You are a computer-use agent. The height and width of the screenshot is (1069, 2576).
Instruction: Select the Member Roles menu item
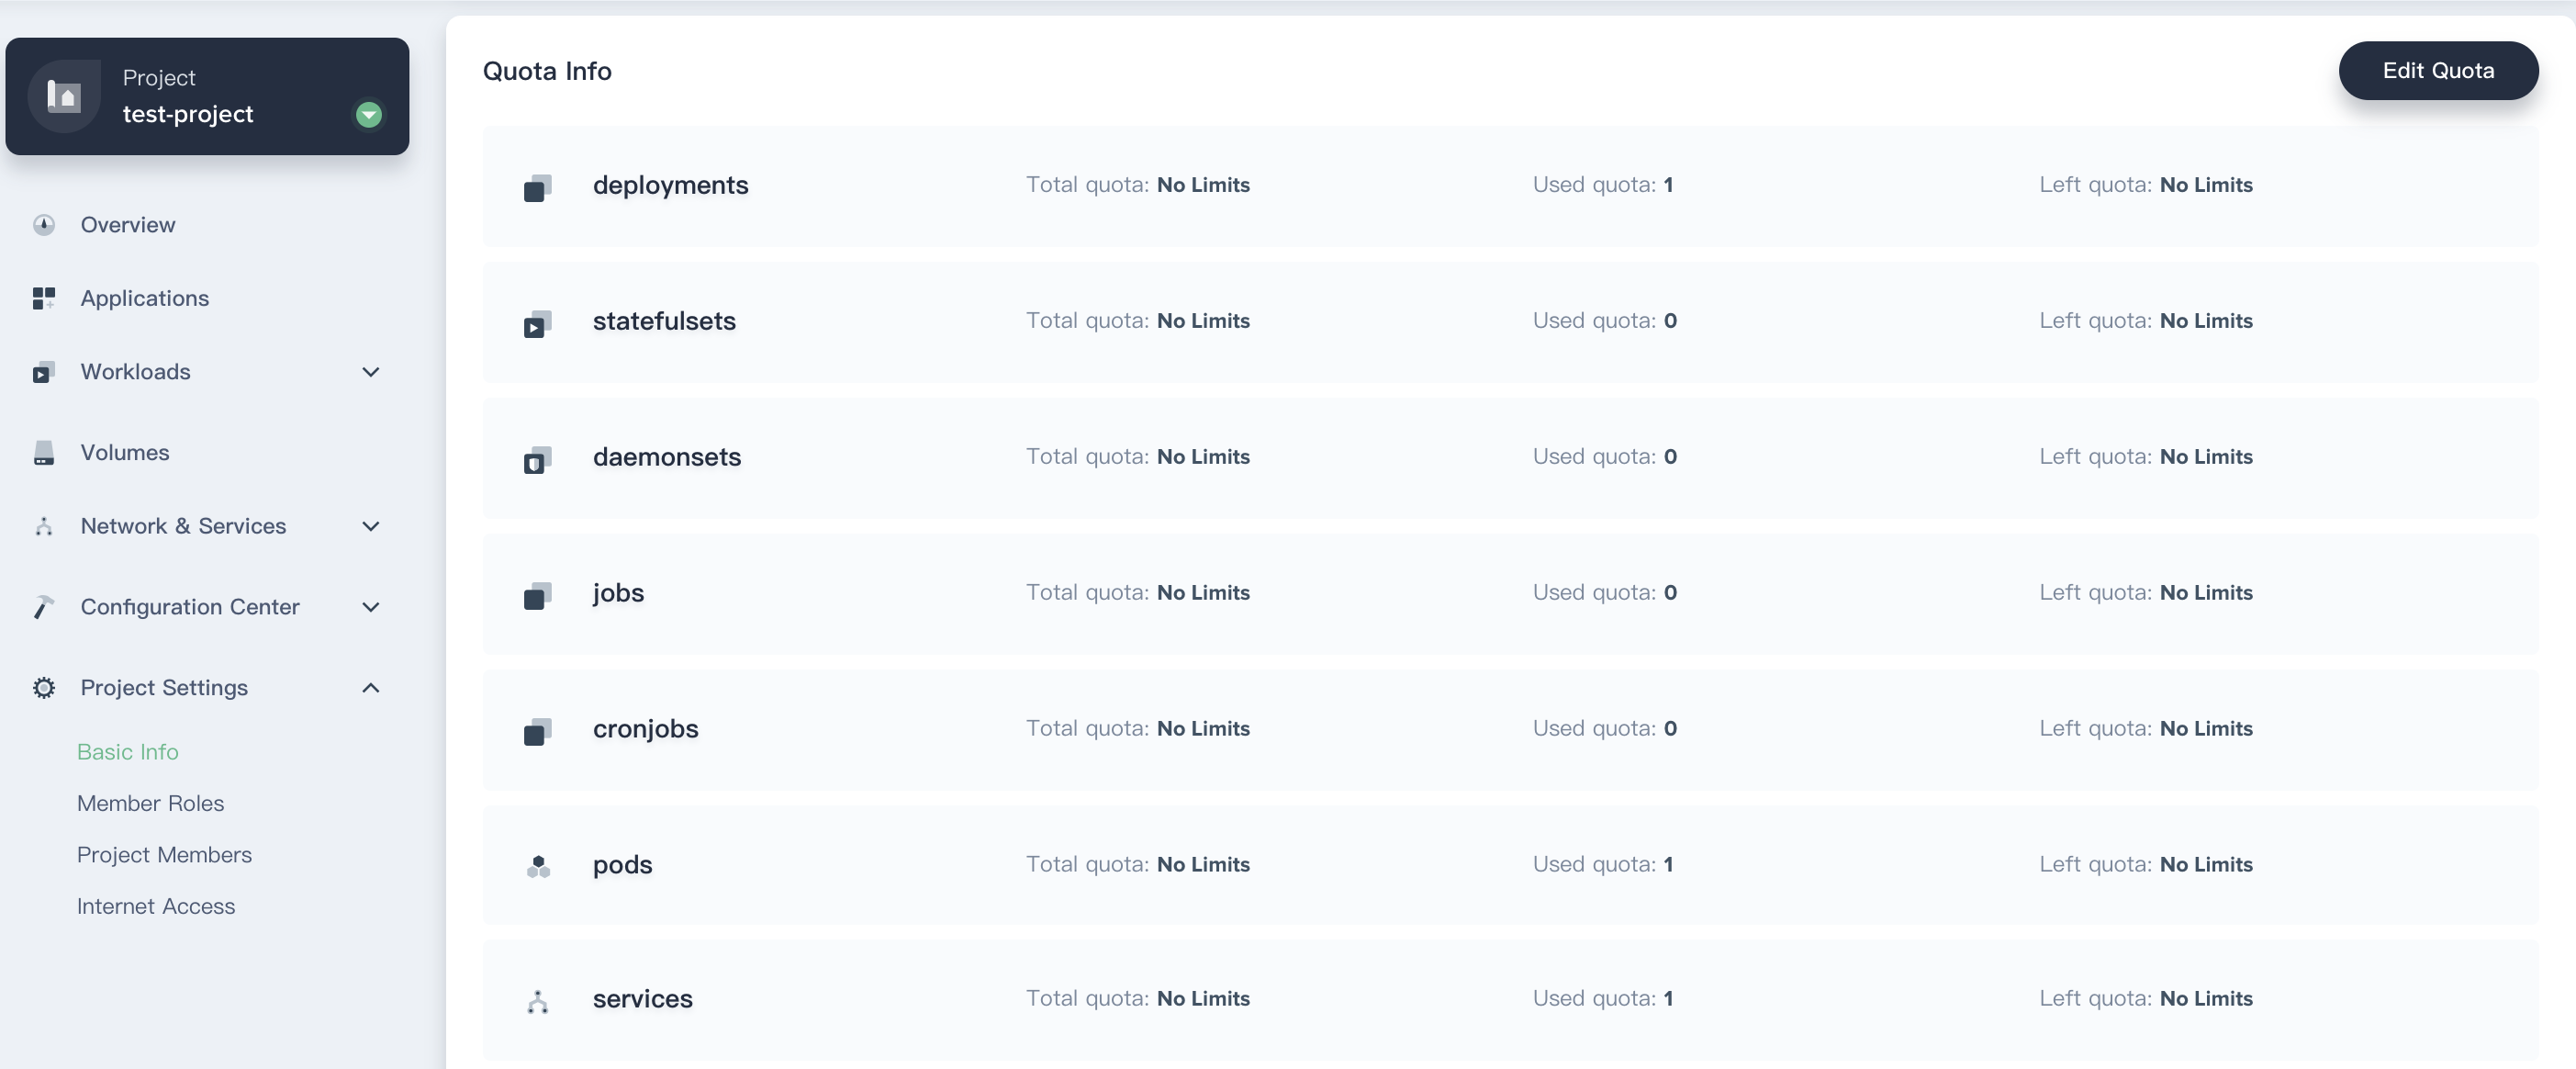pyautogui.click(x=150, y=801)
